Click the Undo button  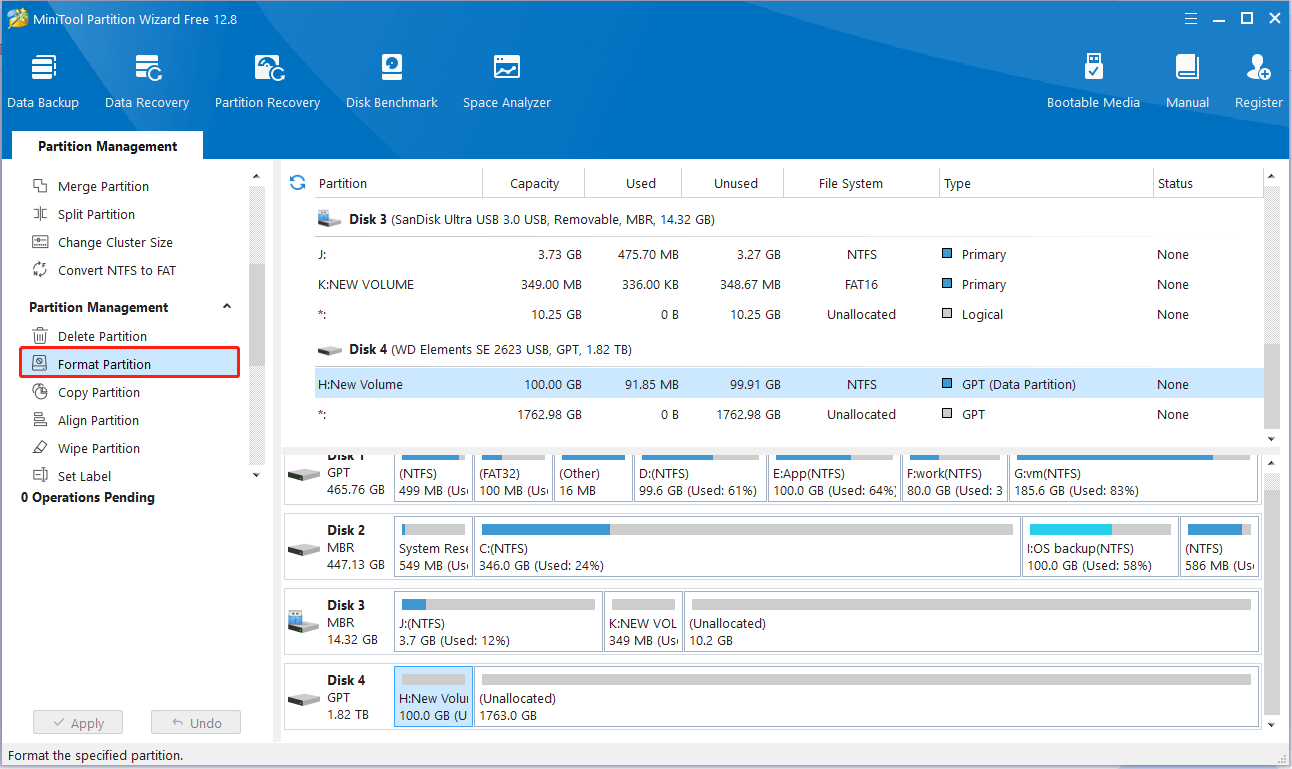[x=195, y=721]
